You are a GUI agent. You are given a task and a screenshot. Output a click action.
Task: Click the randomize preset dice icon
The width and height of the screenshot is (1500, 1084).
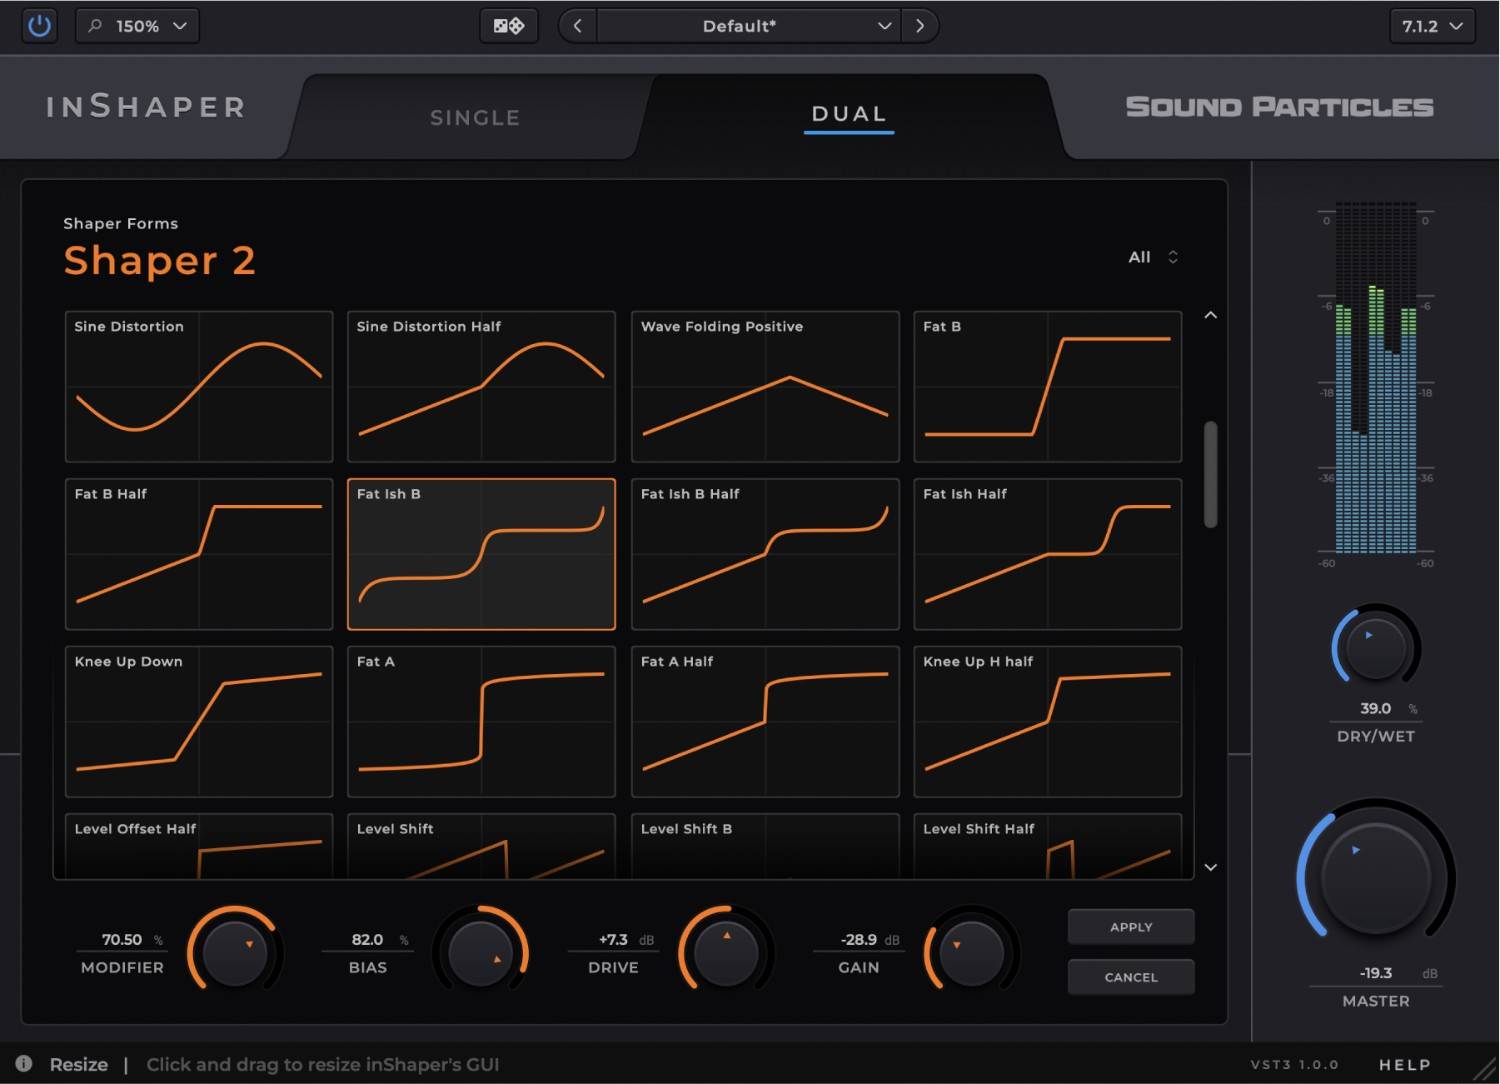[x=508, y=25]
